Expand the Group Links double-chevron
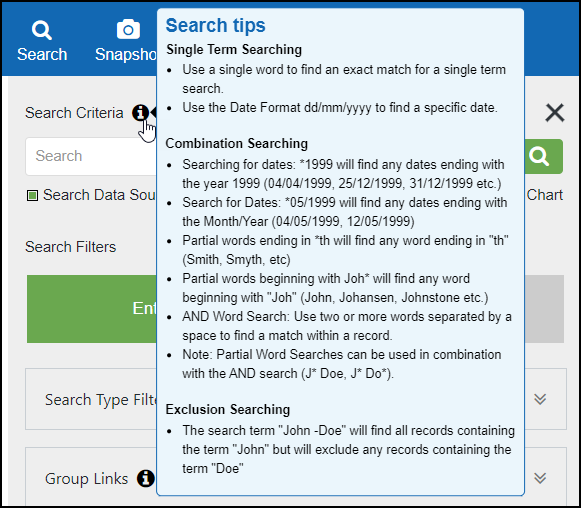The width and height of the screenshot is (581, 508). (540, 478)
